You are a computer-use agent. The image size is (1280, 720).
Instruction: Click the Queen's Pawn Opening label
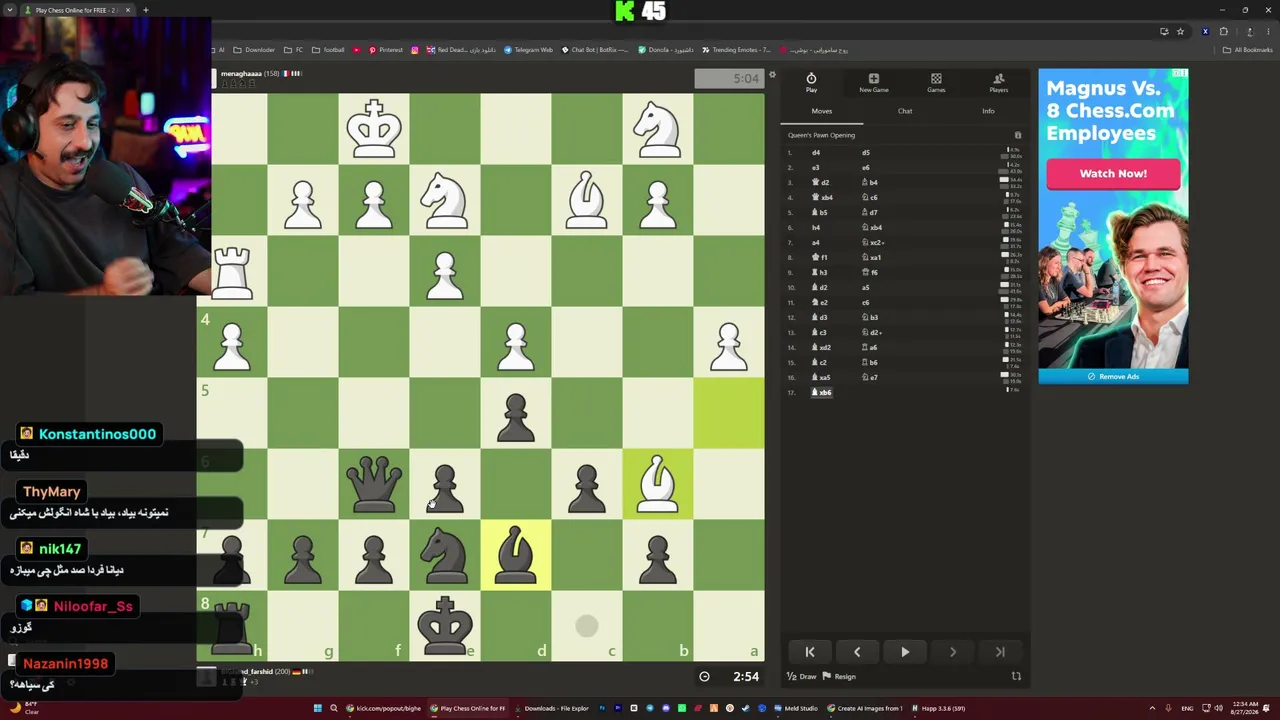point(821,135)
